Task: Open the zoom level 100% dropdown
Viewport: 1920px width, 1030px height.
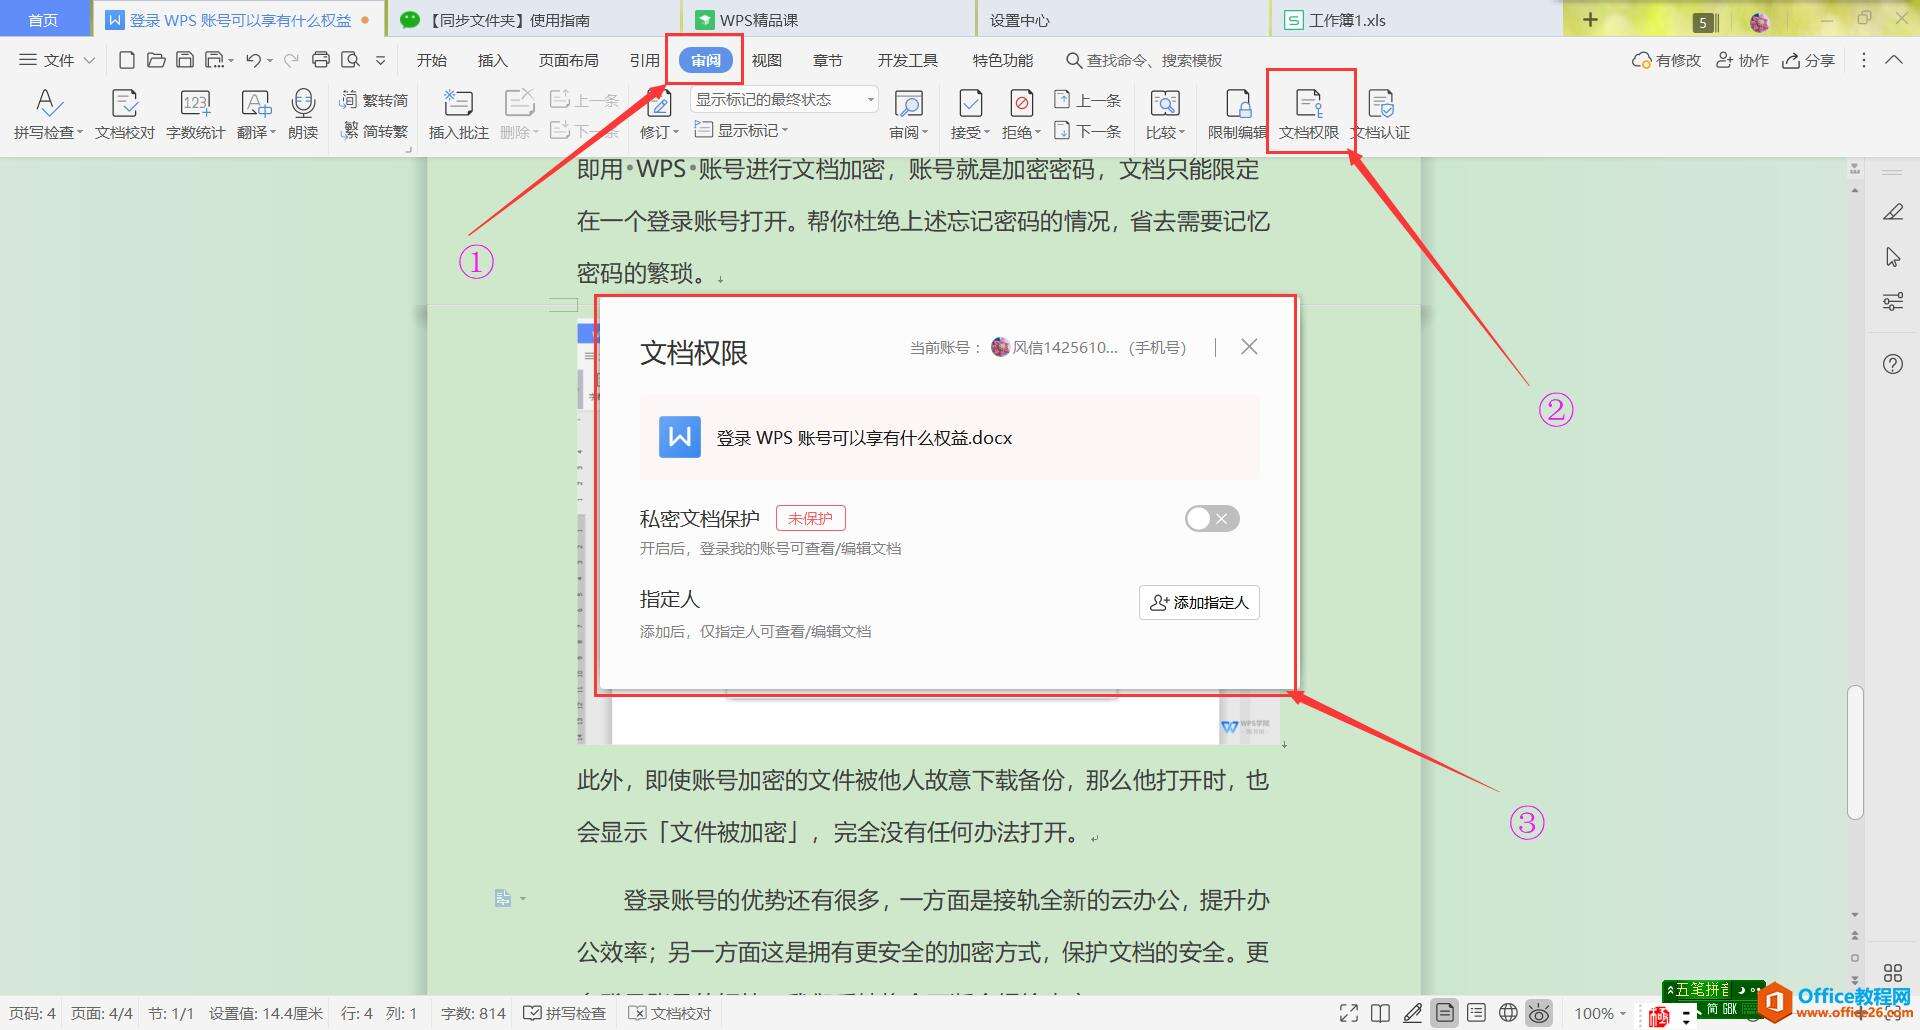Action: (x=1600, y=1013)
